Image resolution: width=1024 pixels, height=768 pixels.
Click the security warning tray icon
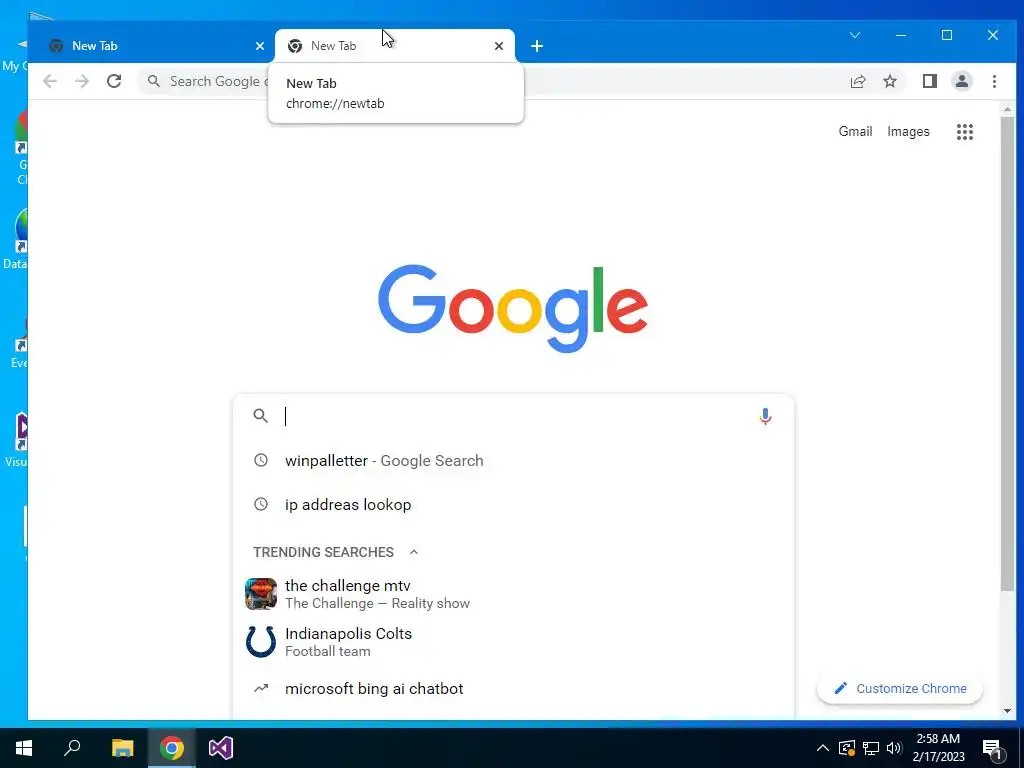[x=847, y=748]
